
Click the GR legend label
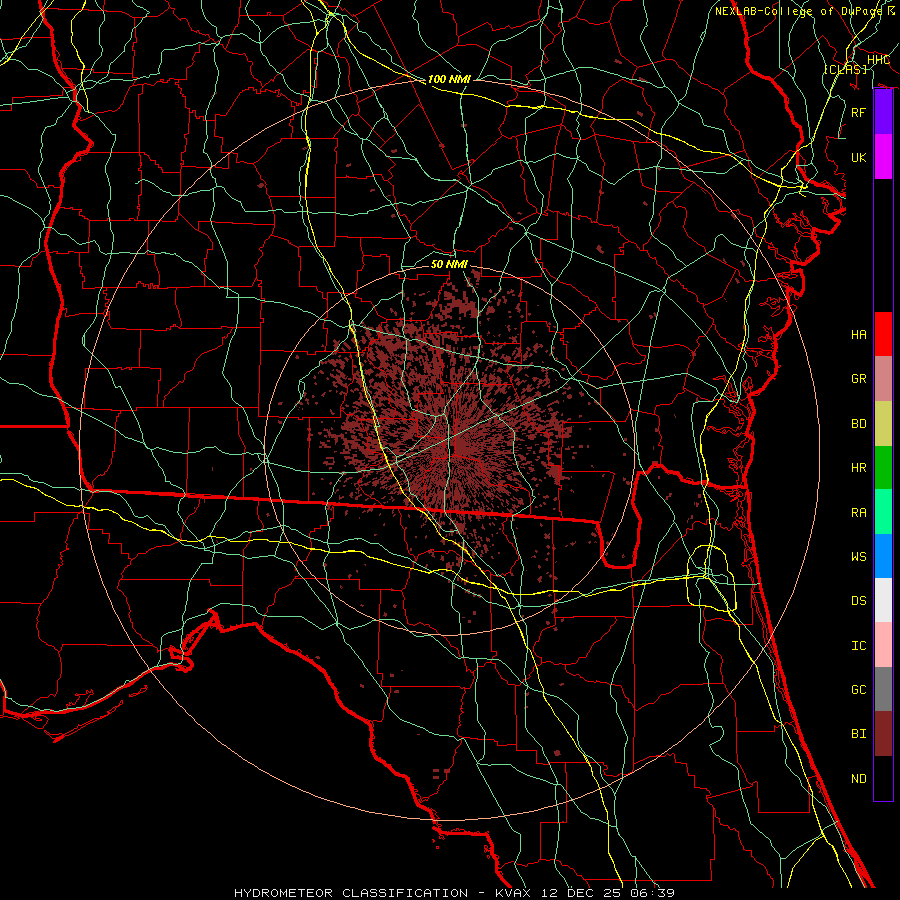tap(859, 379)
